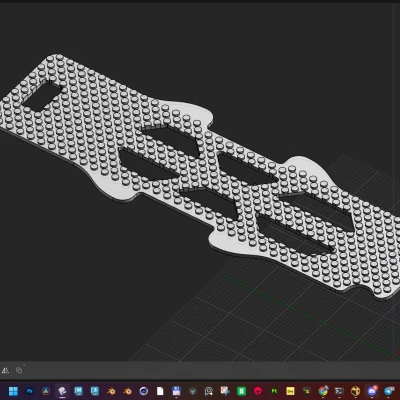Open the Windows Start menu
The width and height of the screenshot is (400, 400).
coord(13,391)
